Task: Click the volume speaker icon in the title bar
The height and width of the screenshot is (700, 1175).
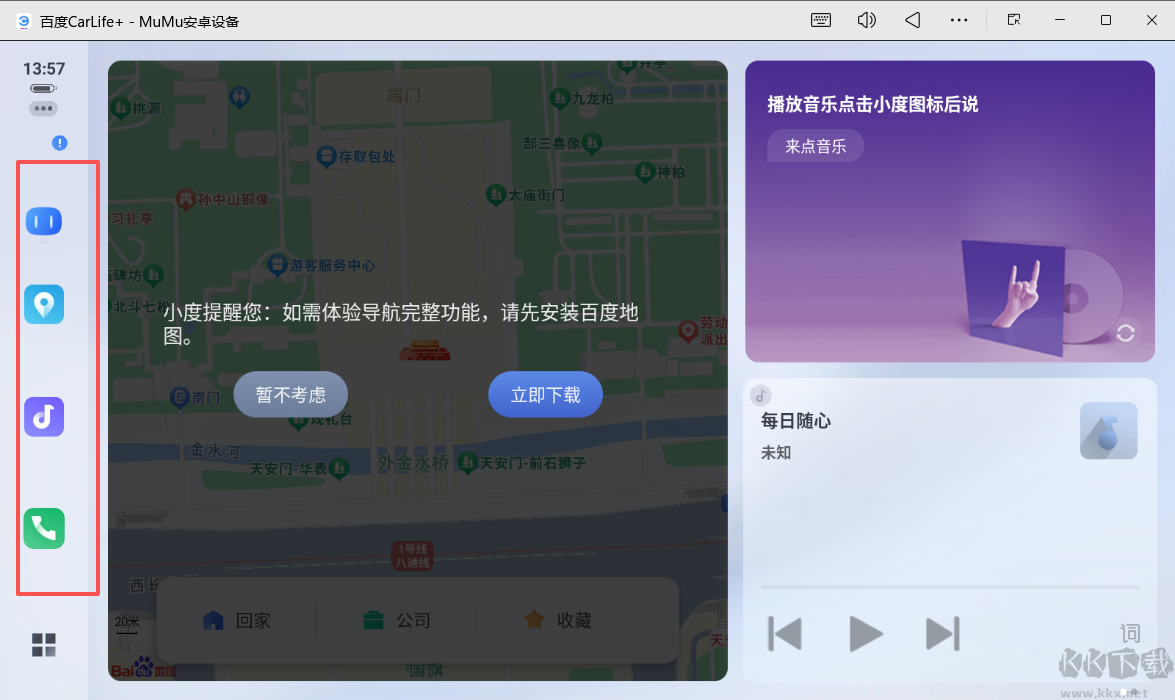Action: pyautogui.click(x=866, y=20)
